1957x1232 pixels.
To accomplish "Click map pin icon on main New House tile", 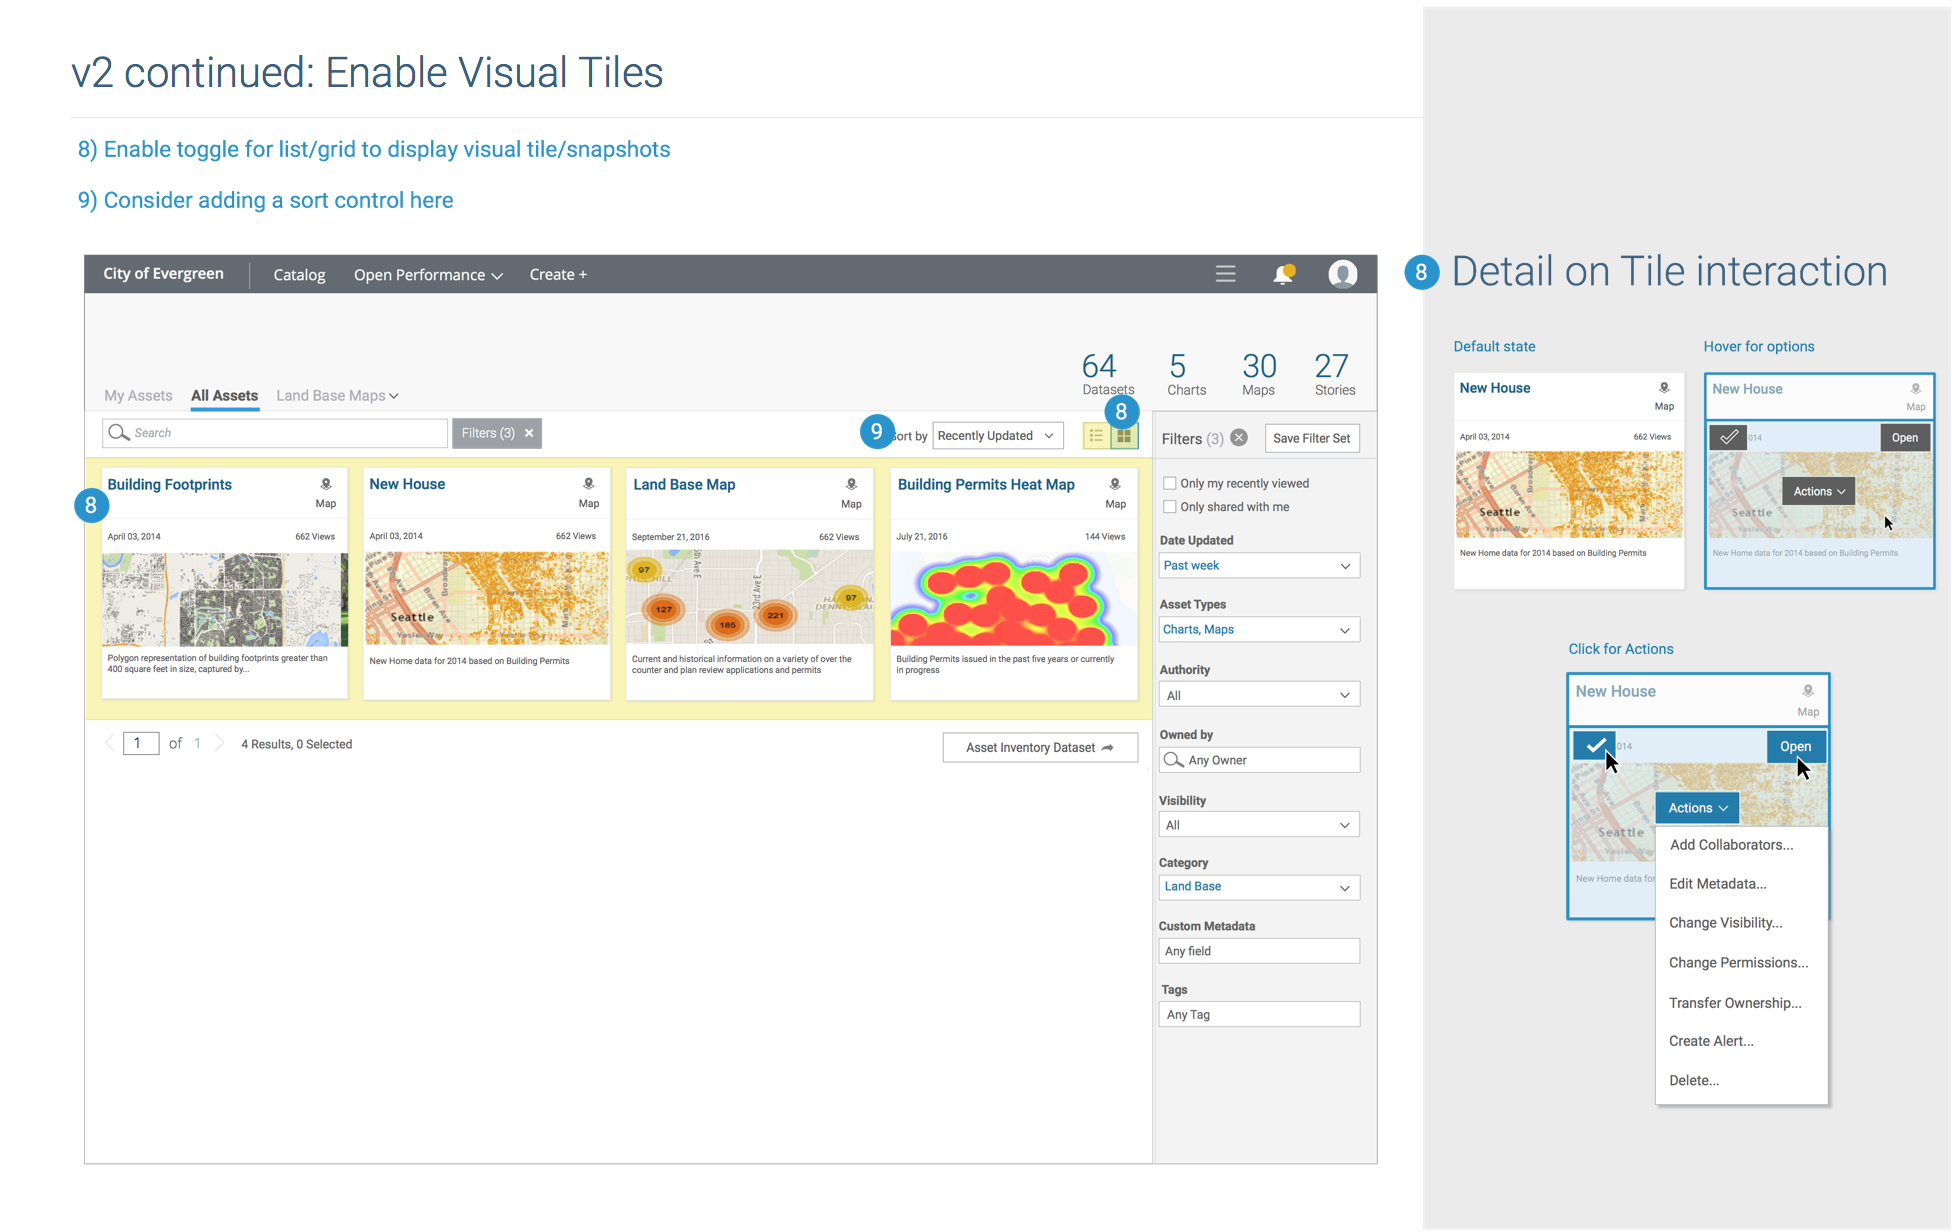I will (589, 484).
